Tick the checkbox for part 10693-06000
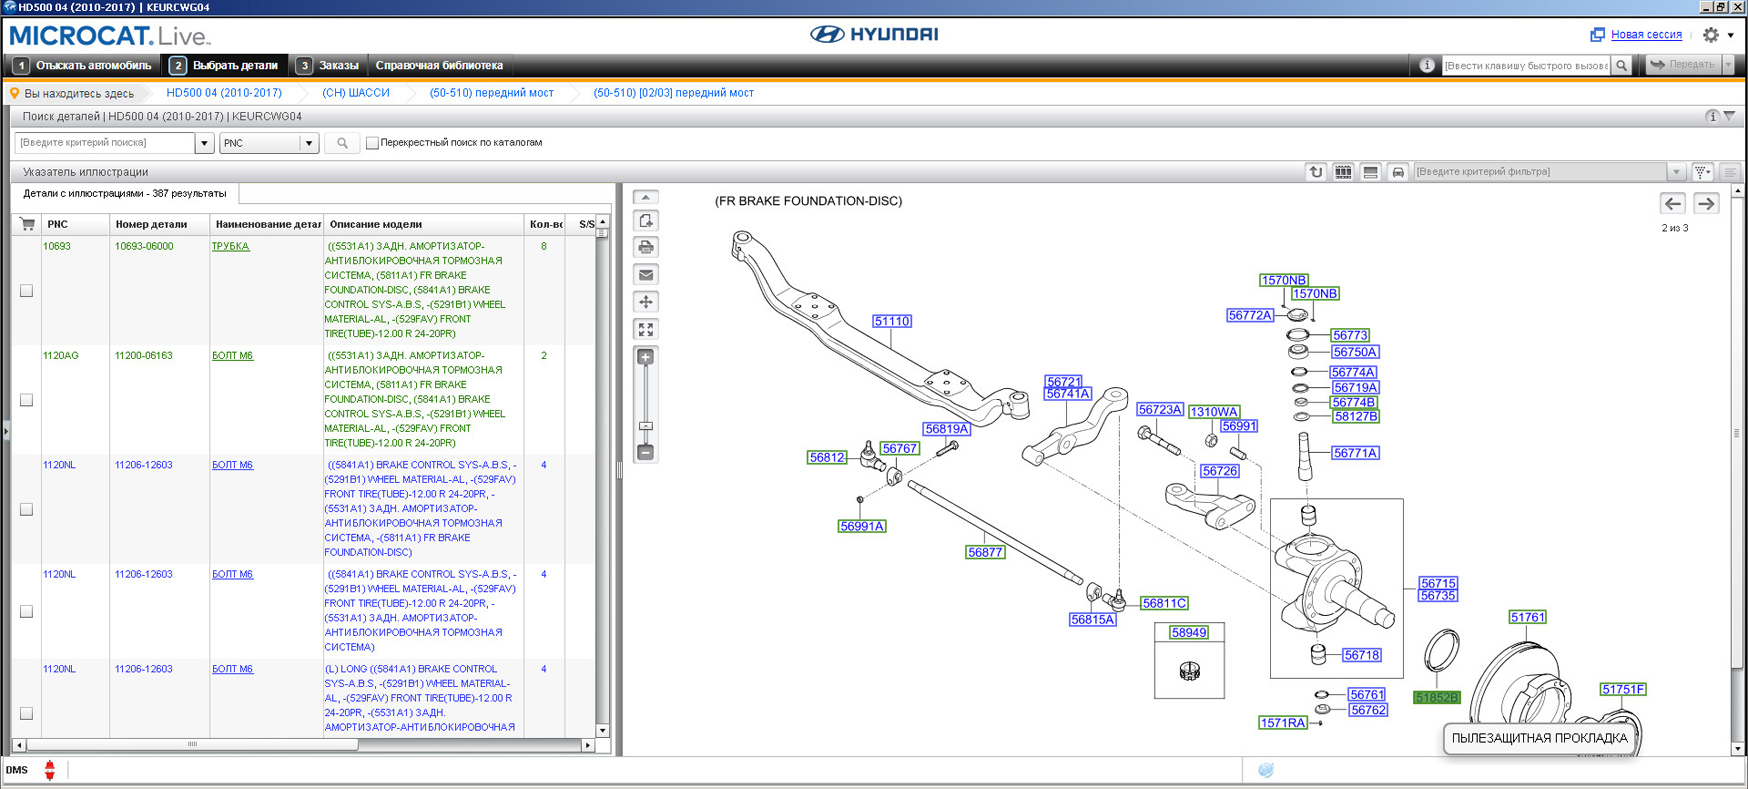Image resolution: width=1748 pixels, height=789 pixels. [x=27, y=291]
